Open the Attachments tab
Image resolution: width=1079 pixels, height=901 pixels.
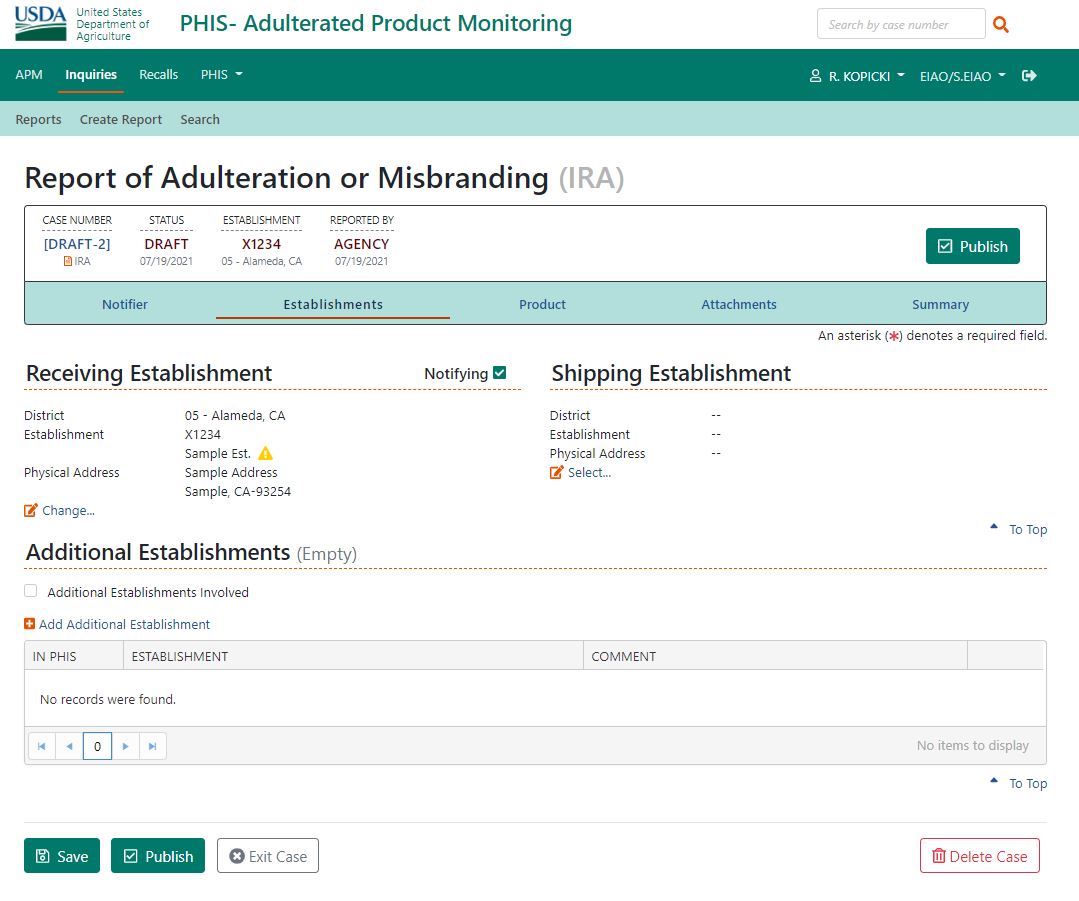tap(738, 305)
